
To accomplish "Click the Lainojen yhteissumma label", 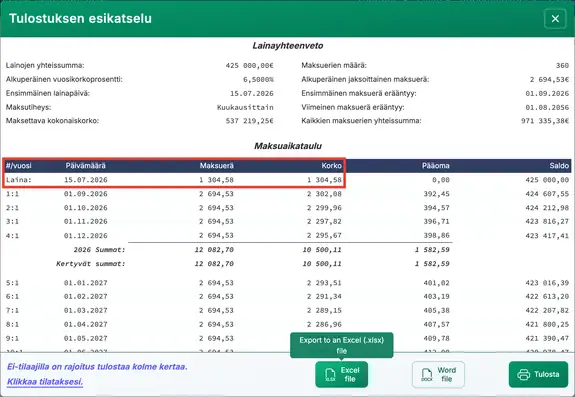I will (x=45, y=66).
